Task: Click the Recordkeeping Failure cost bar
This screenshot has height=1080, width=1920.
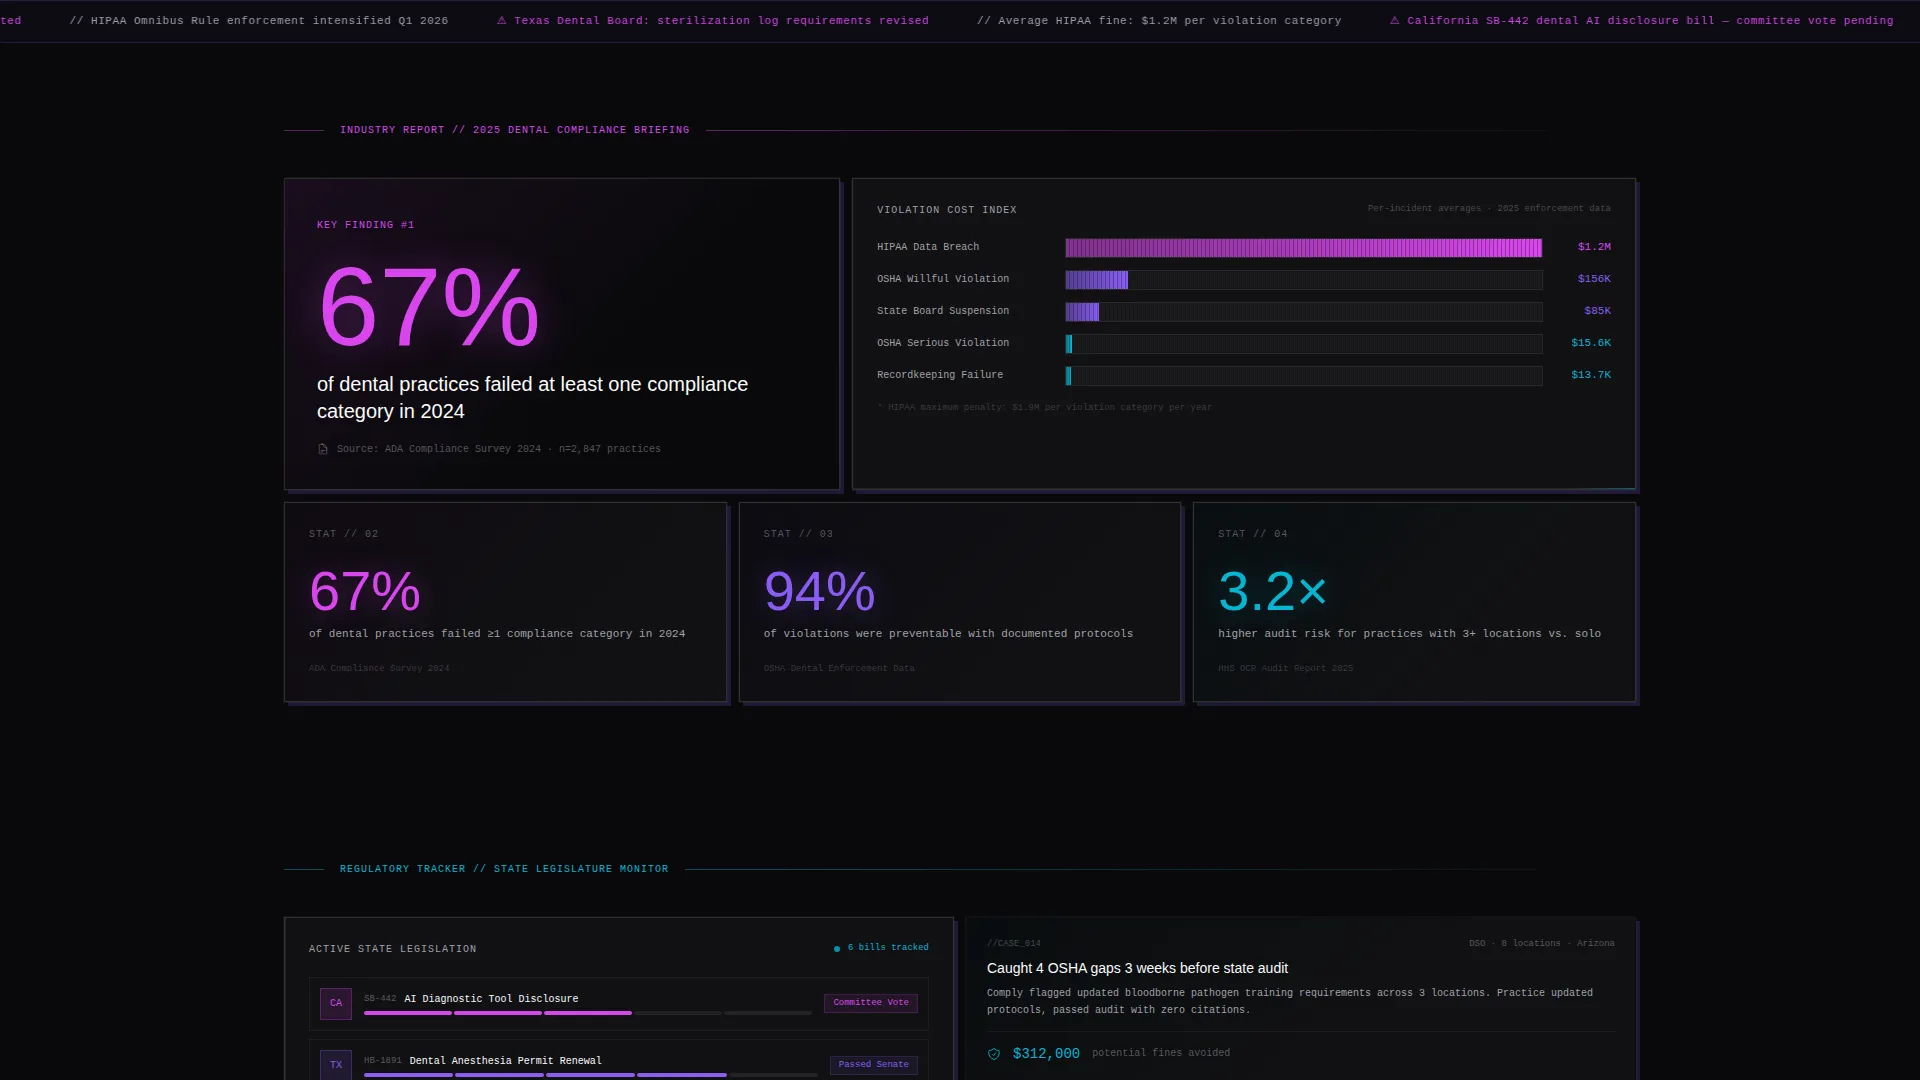Action: pyautogui.click(x=1304, y=376)
